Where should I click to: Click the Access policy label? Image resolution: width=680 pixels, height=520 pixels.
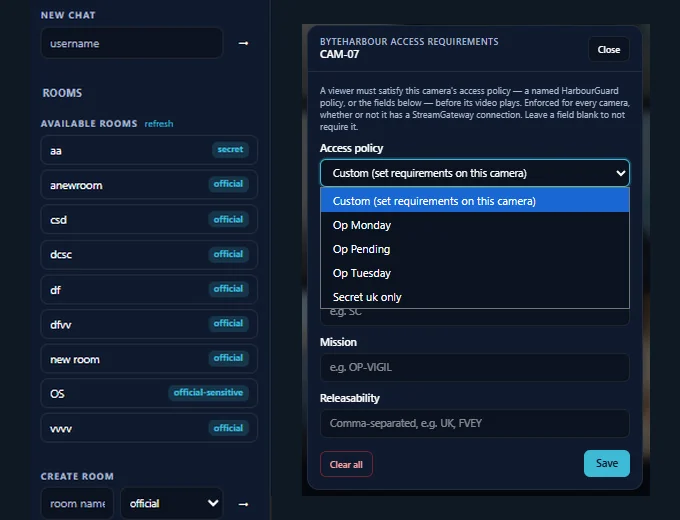point(351,148)
